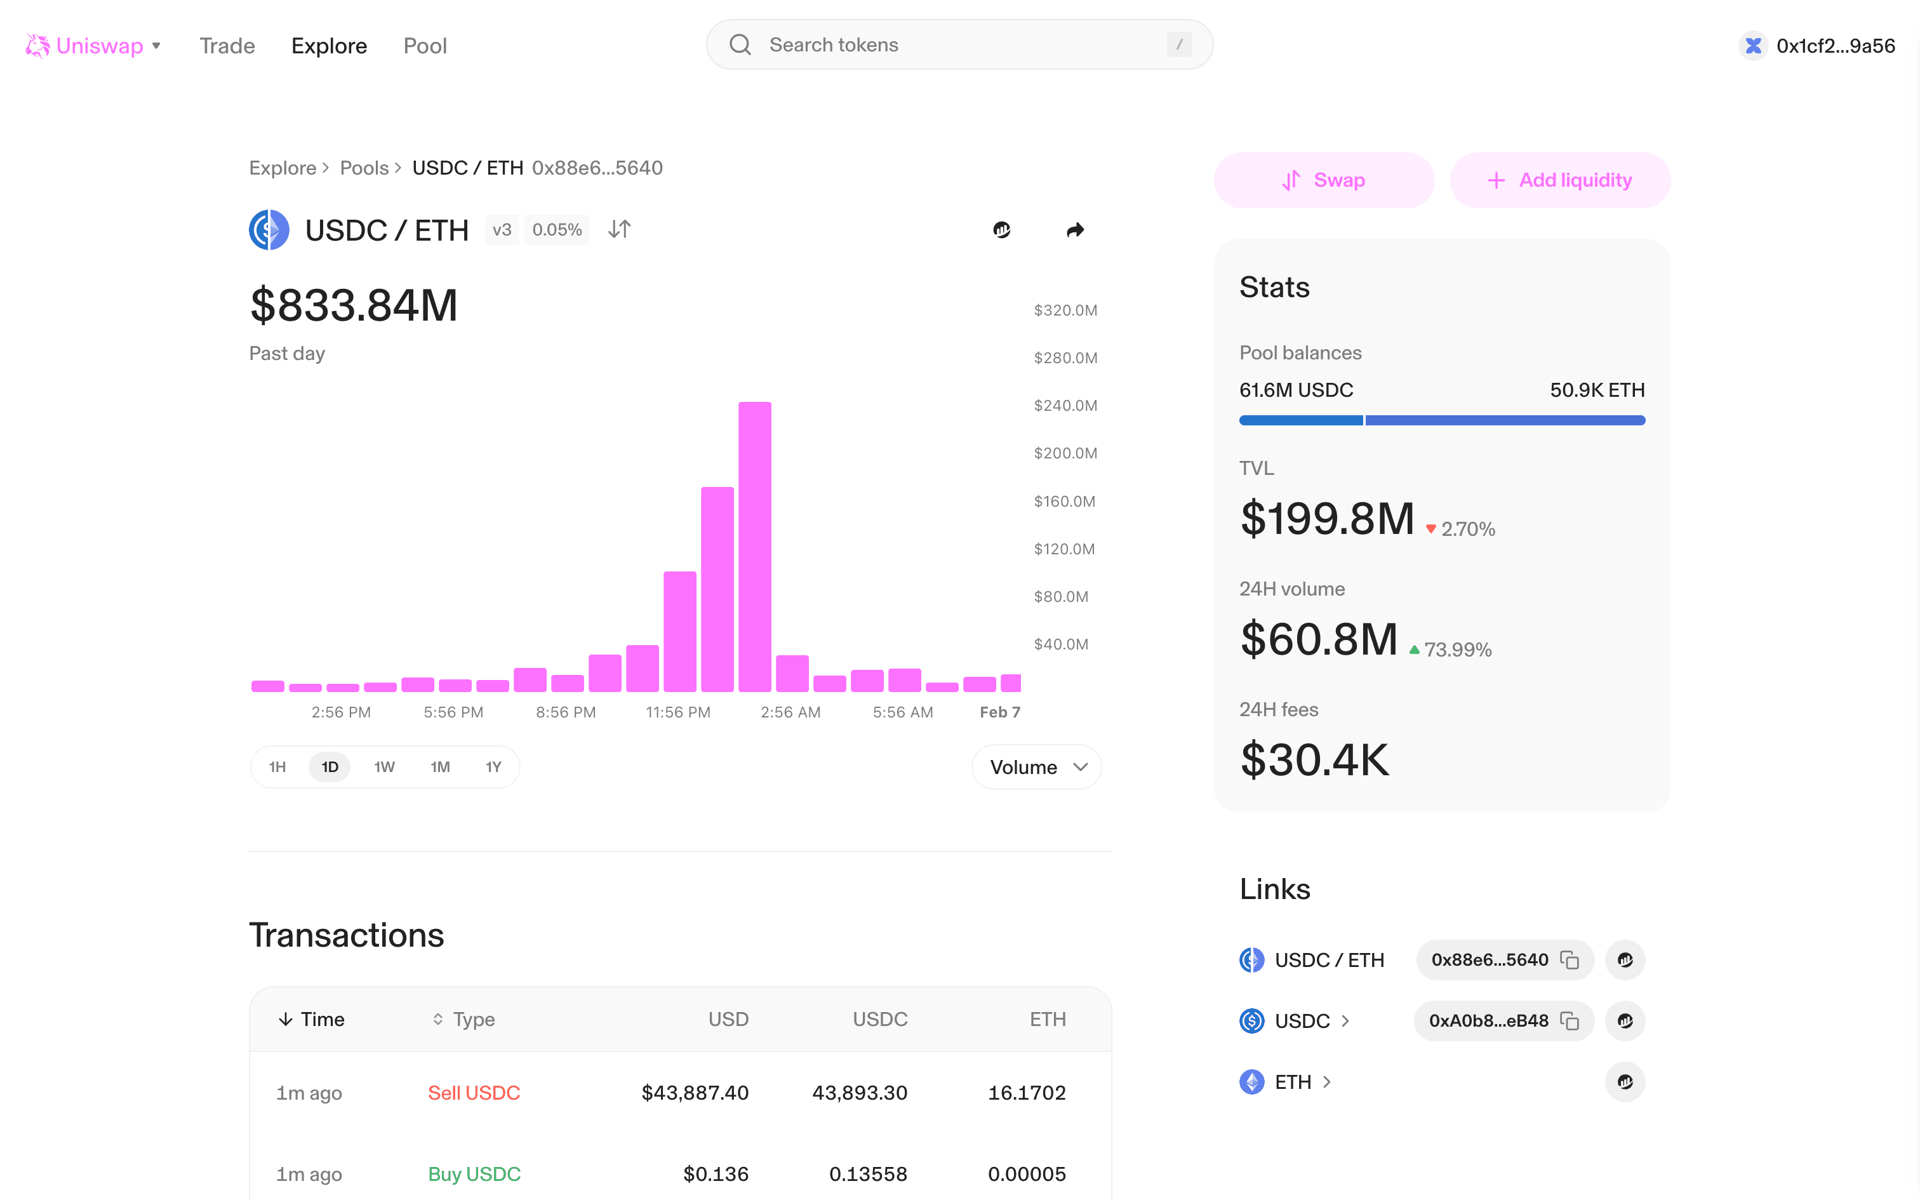The image size is (1920, 1200).
Task: Open the Volume chart type dropdown
Action: [x=1036, y=767]
